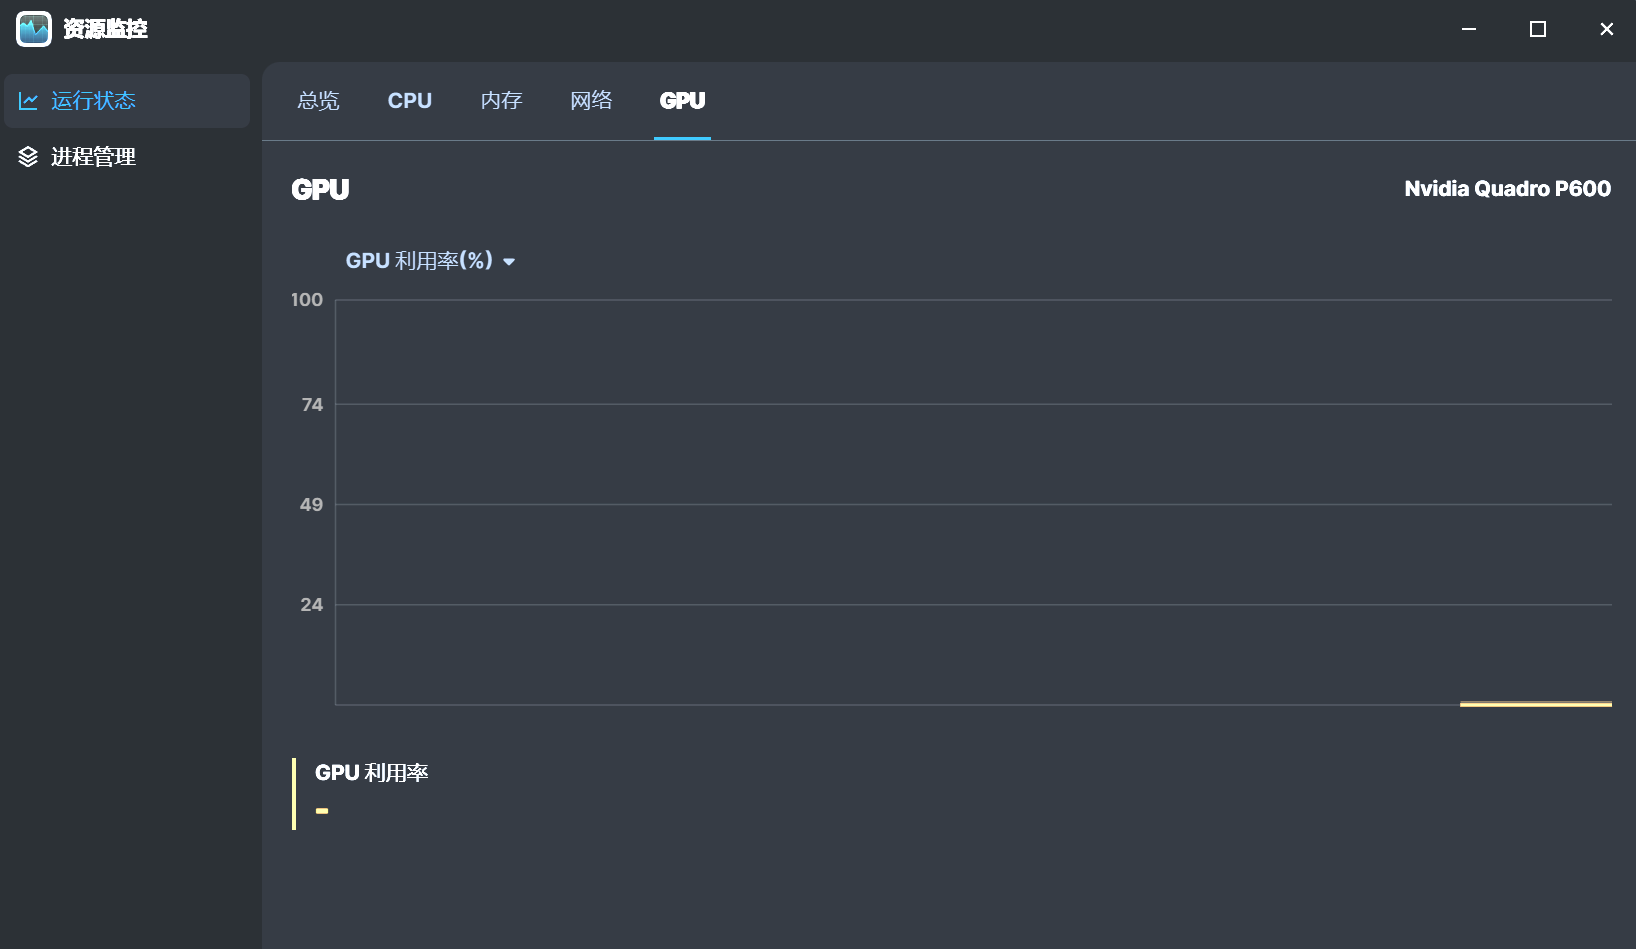The height and width of the screenshot is (949, 1636).
Task: Click the 资源监控 app logo icon
Action: click(34, 29)
